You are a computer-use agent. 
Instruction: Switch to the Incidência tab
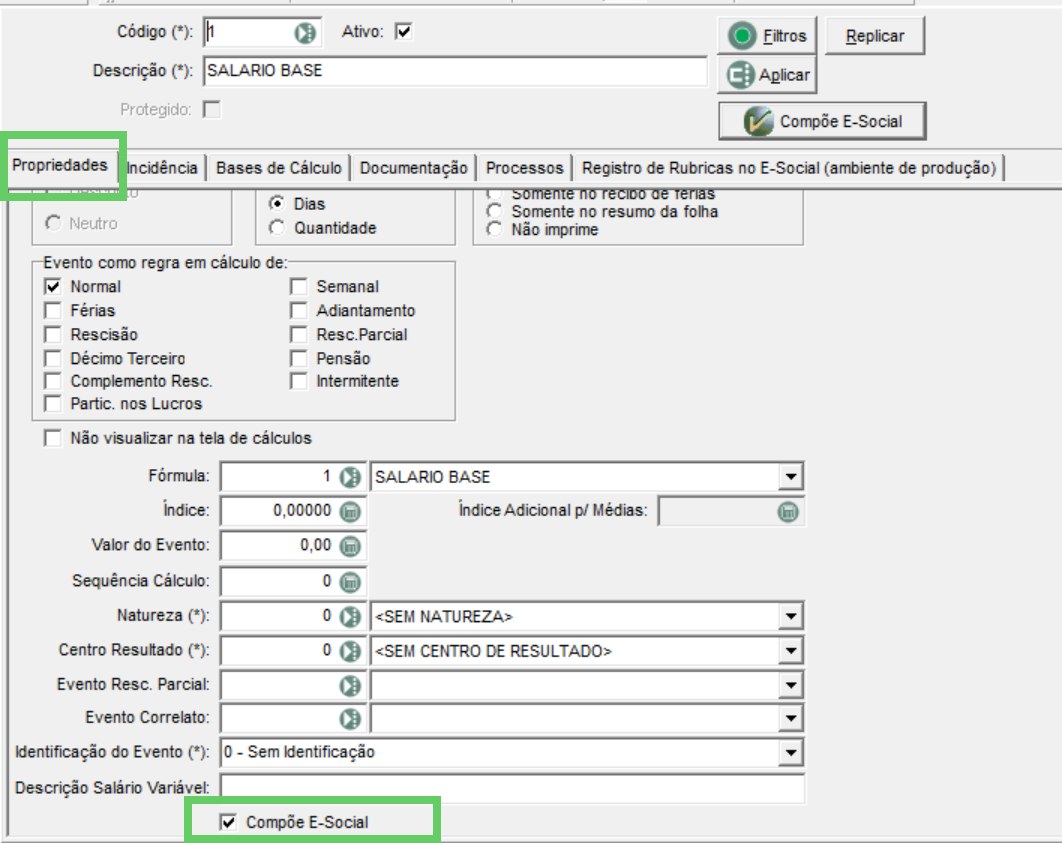point(162,168)
